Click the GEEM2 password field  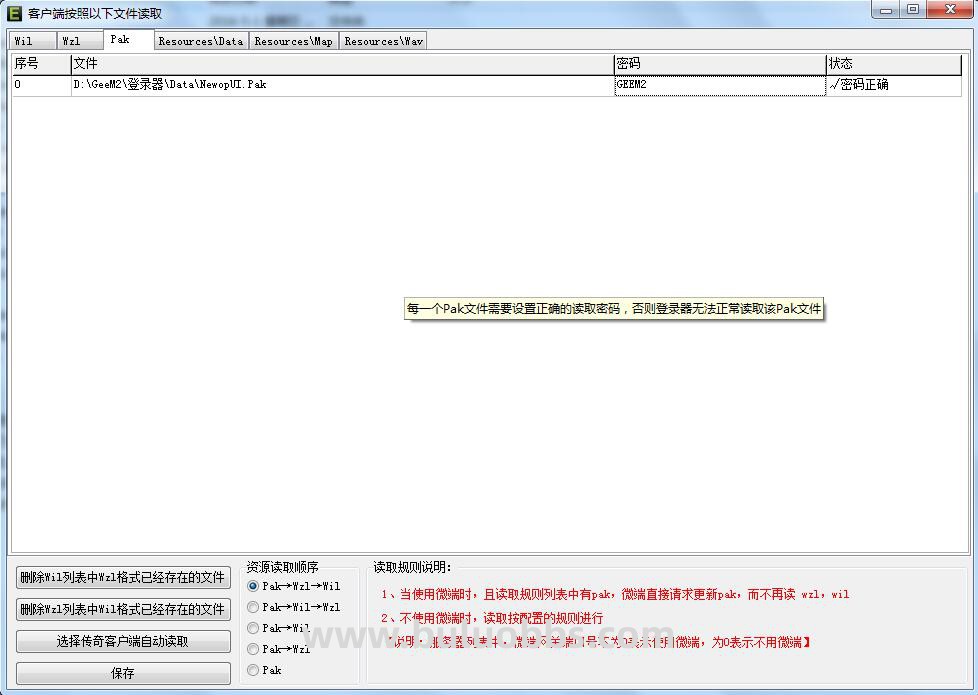pyautogui.click(x=720, y=85)
